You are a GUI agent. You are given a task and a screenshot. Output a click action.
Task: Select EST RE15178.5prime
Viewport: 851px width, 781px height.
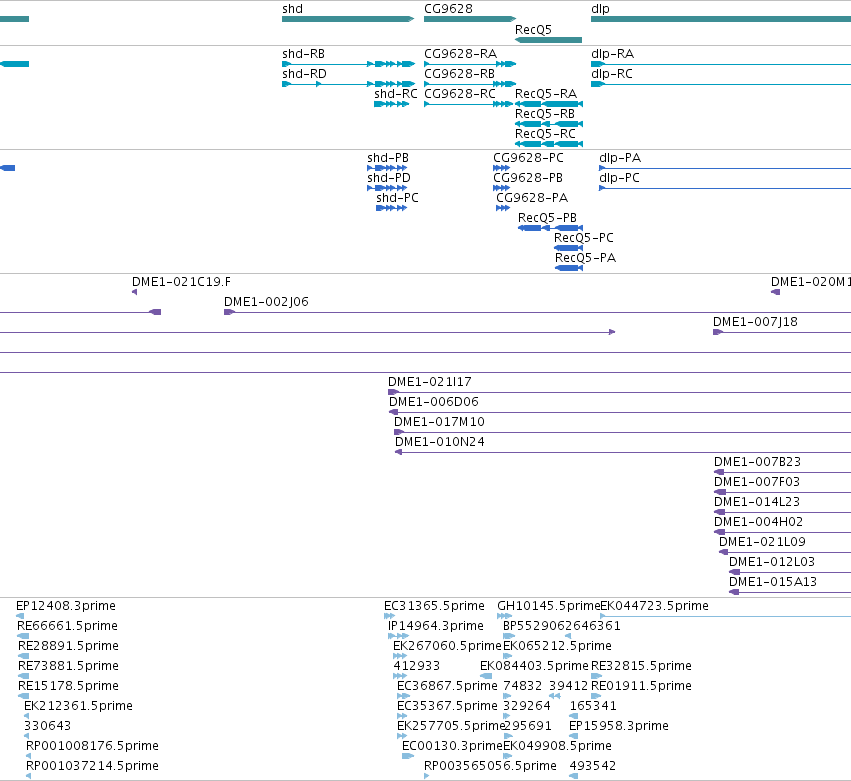23,696
